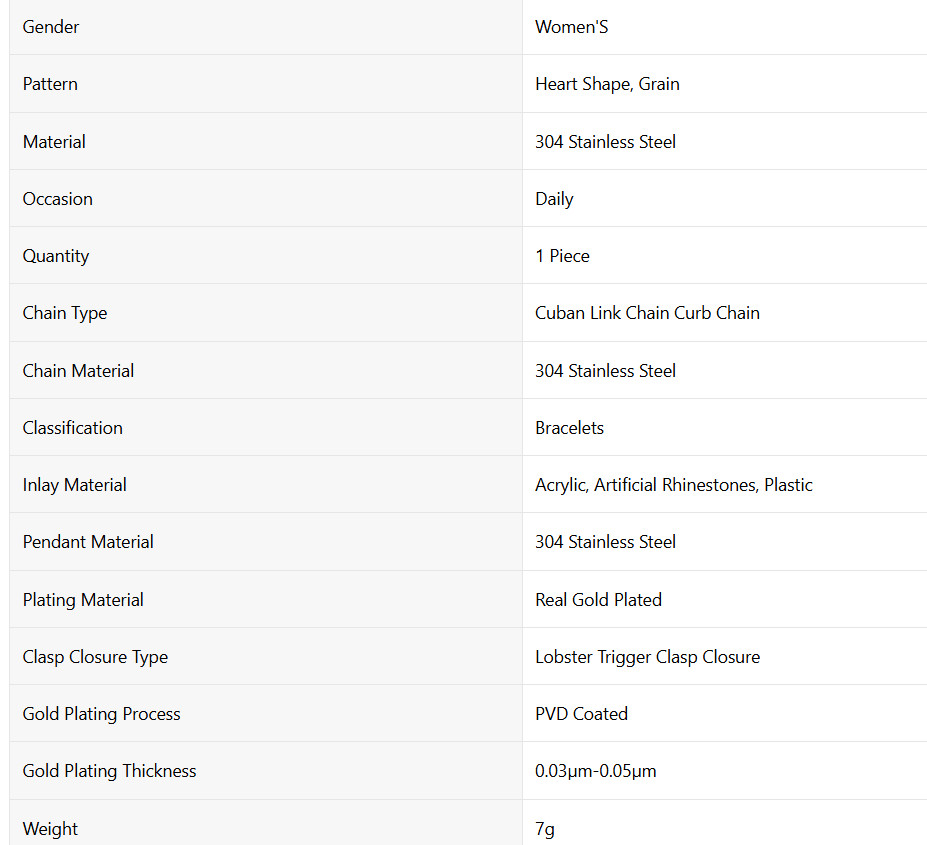Click the Pattern row label
The width and height of the screenshot is (927, 845).
(x=50, y=84)
